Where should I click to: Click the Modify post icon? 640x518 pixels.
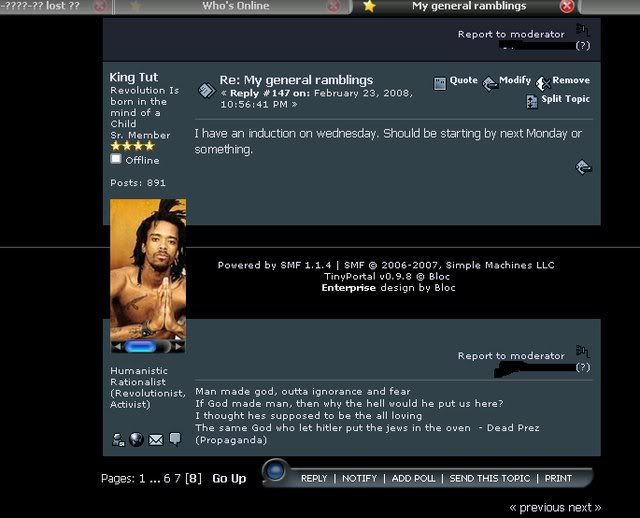click(490, 83)
